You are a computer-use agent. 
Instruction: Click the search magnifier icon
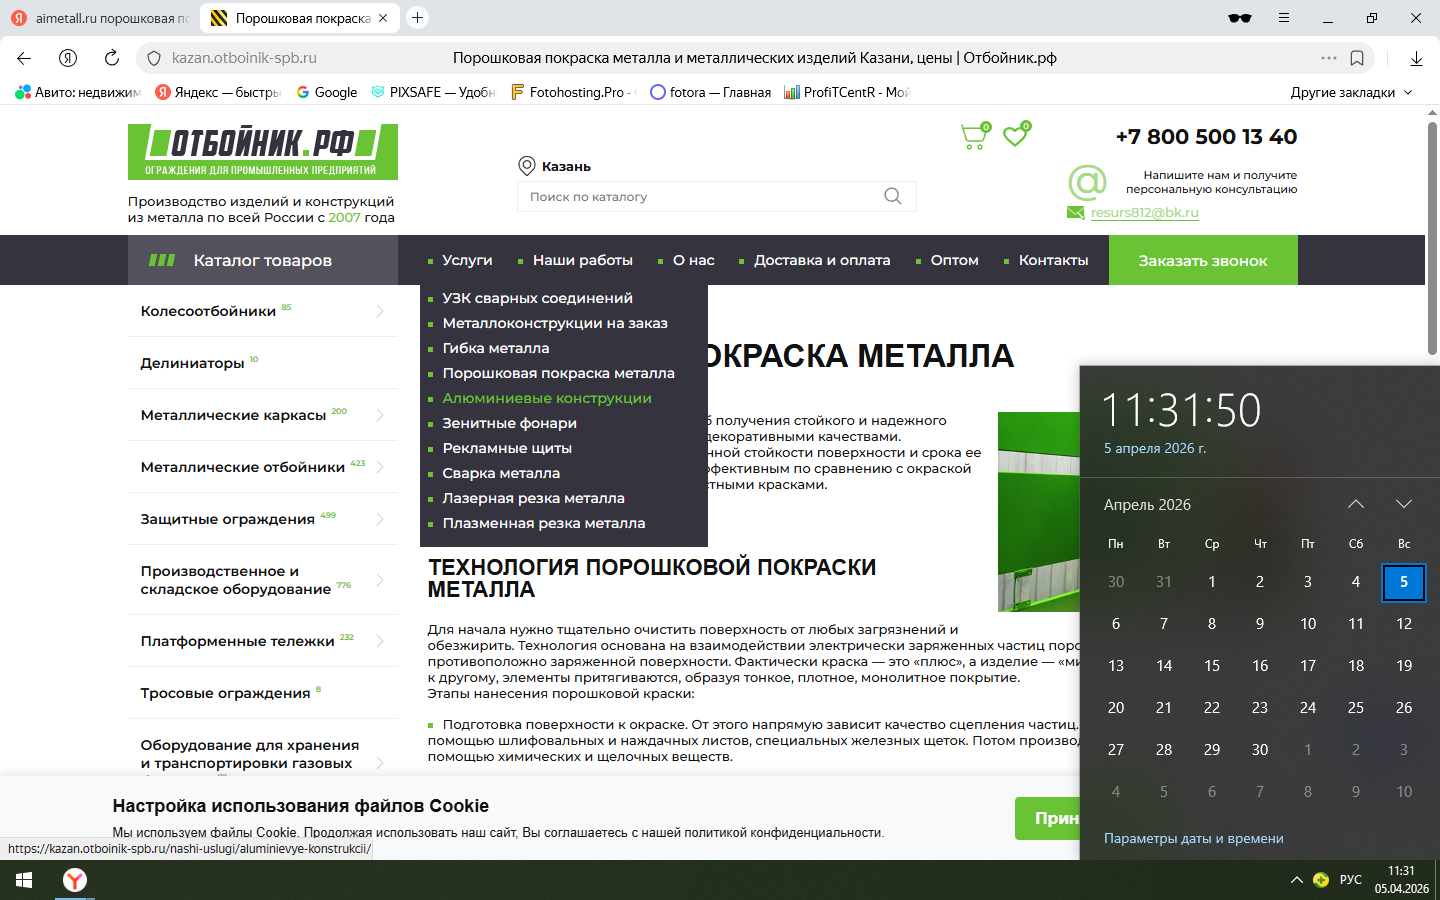pyautogui.click(x=892, y=196)
